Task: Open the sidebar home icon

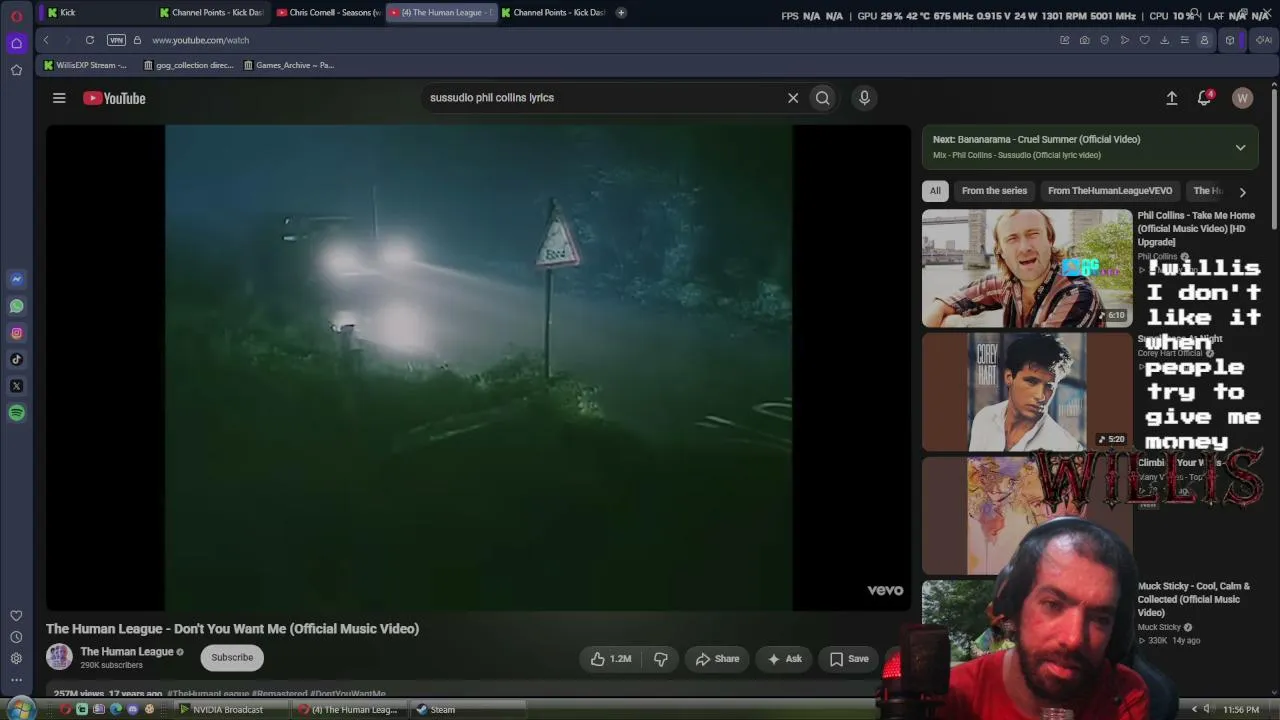Action: pyautogui.click(x=16, y=43)
